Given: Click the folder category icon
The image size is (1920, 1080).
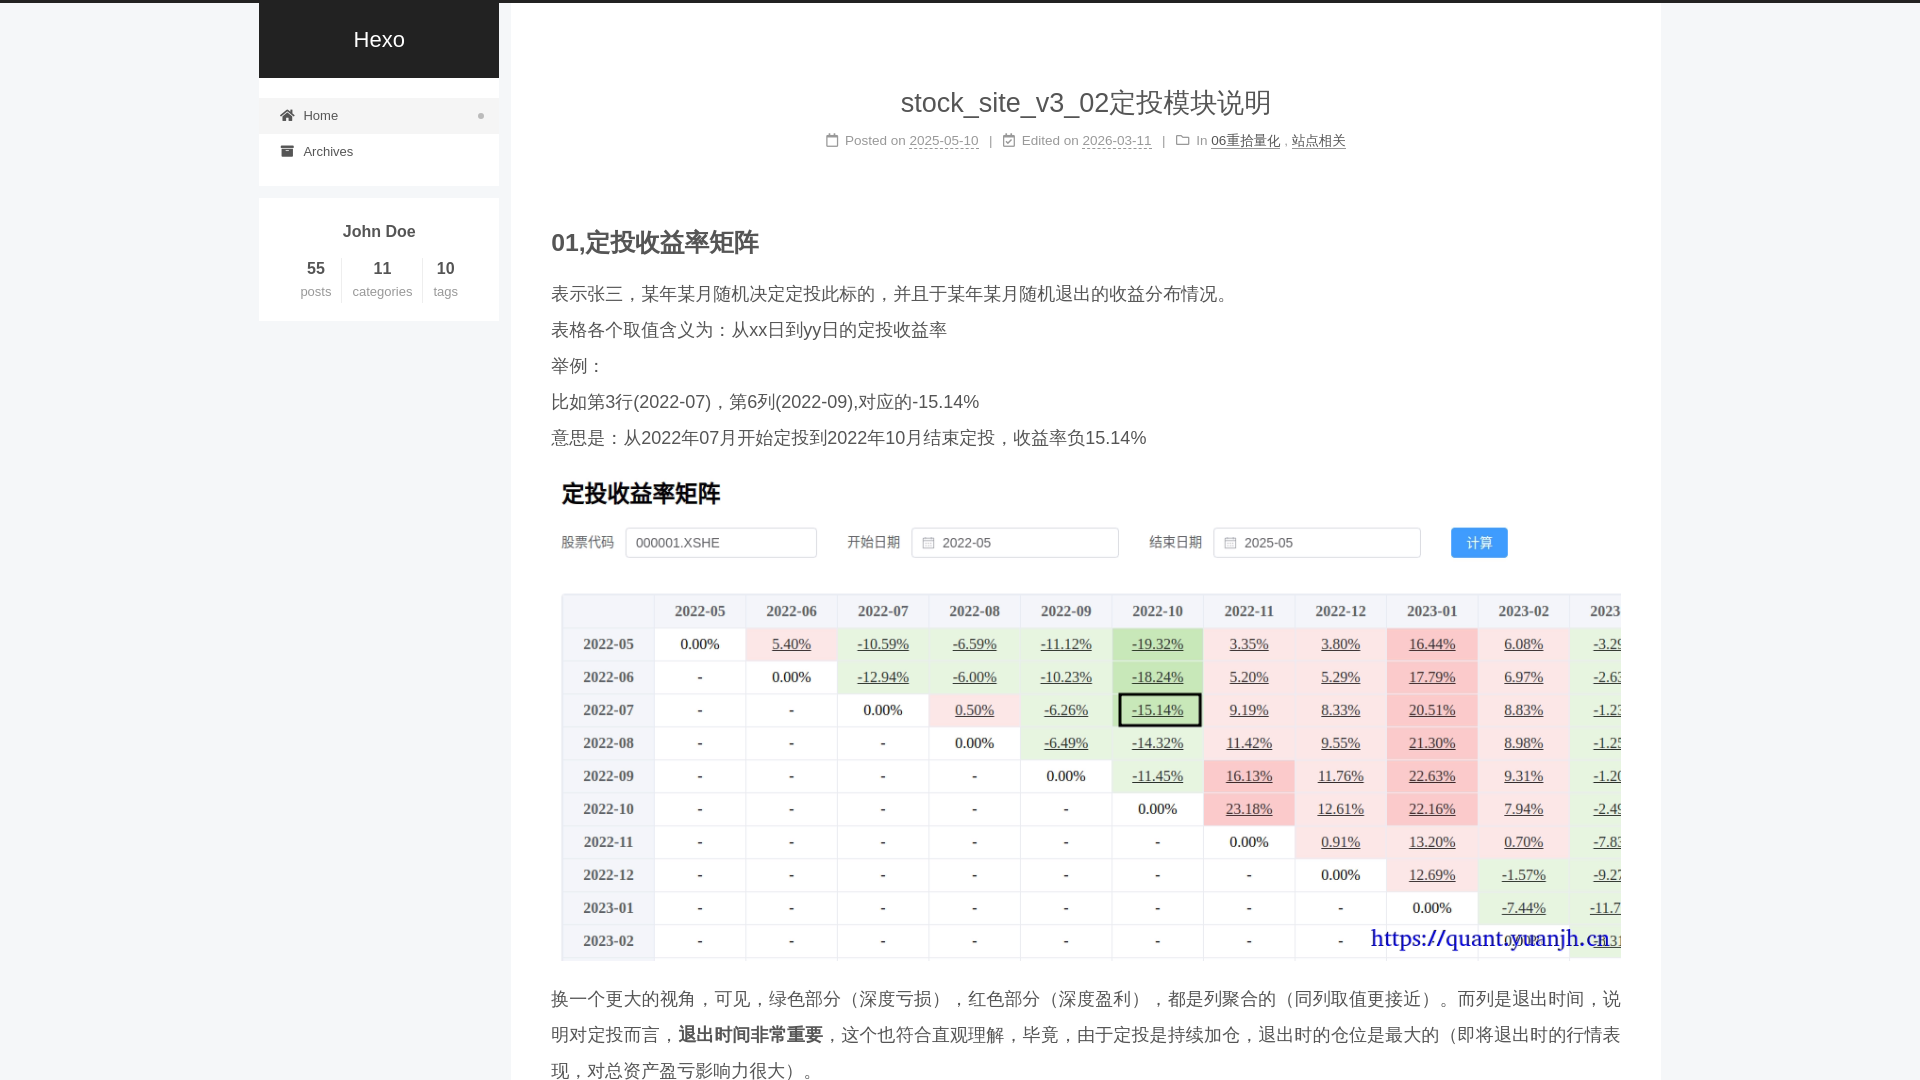Looking at the screenshot, I should click(1183, 141).
